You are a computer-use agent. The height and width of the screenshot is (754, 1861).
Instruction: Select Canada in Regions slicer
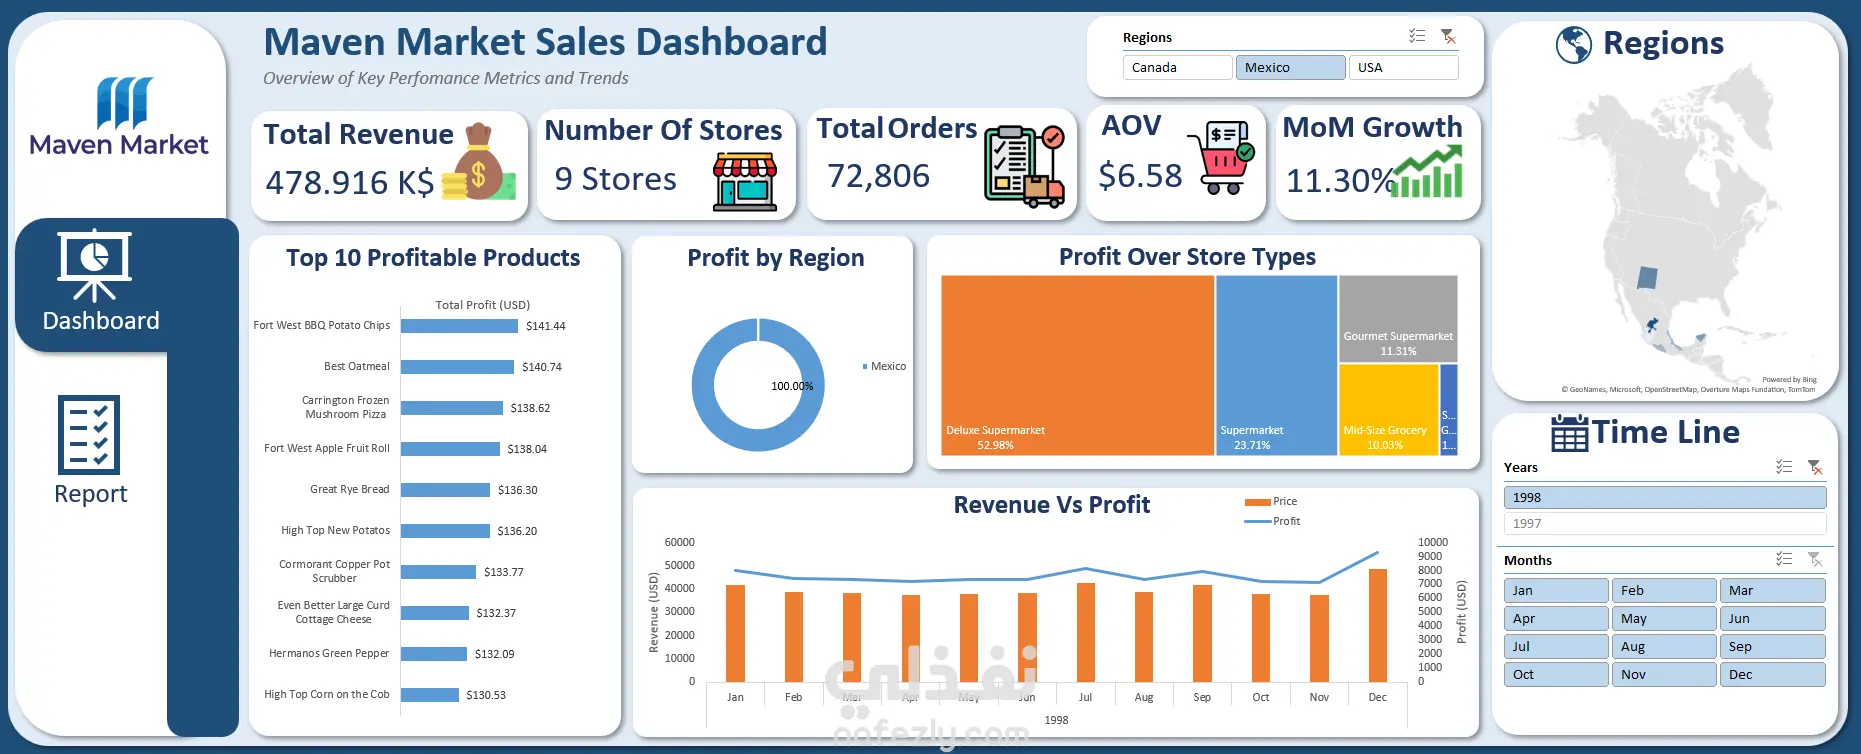pos(1177,67)
